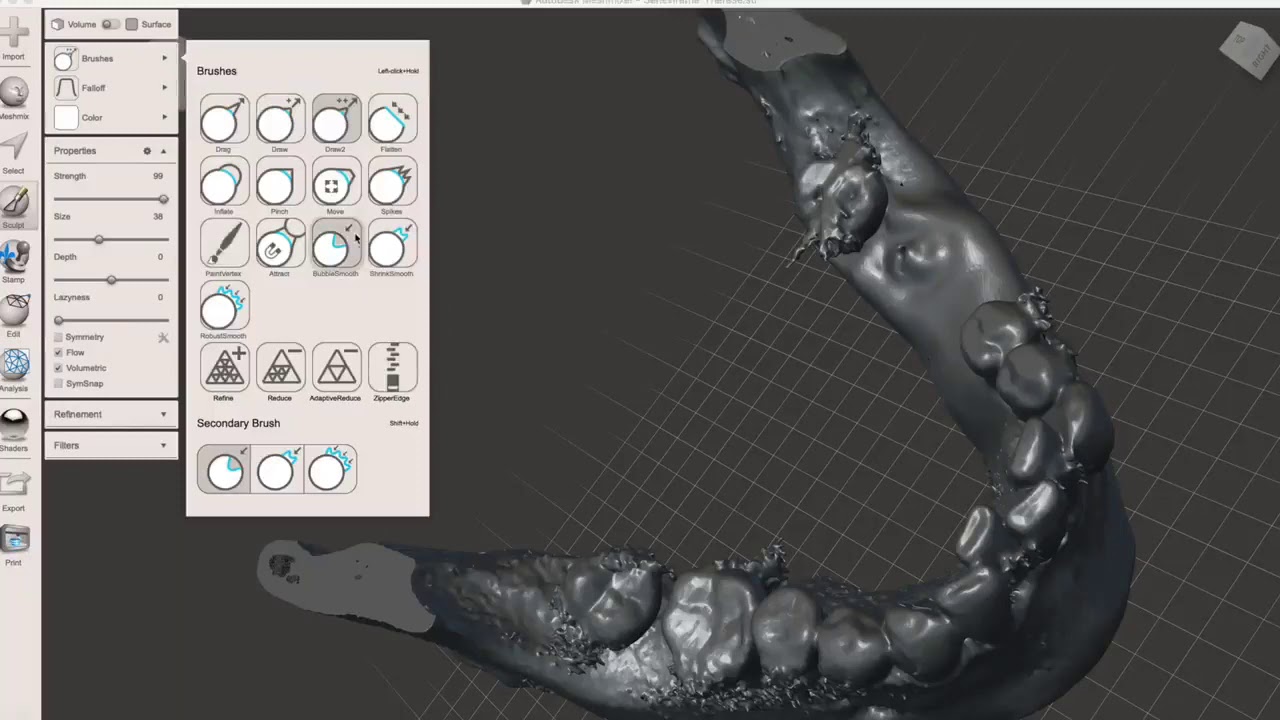The image size is (1280, 720).
Task: Collapse the Properties panel arrow
Action: pyautogui.click(x=163, y=151)
